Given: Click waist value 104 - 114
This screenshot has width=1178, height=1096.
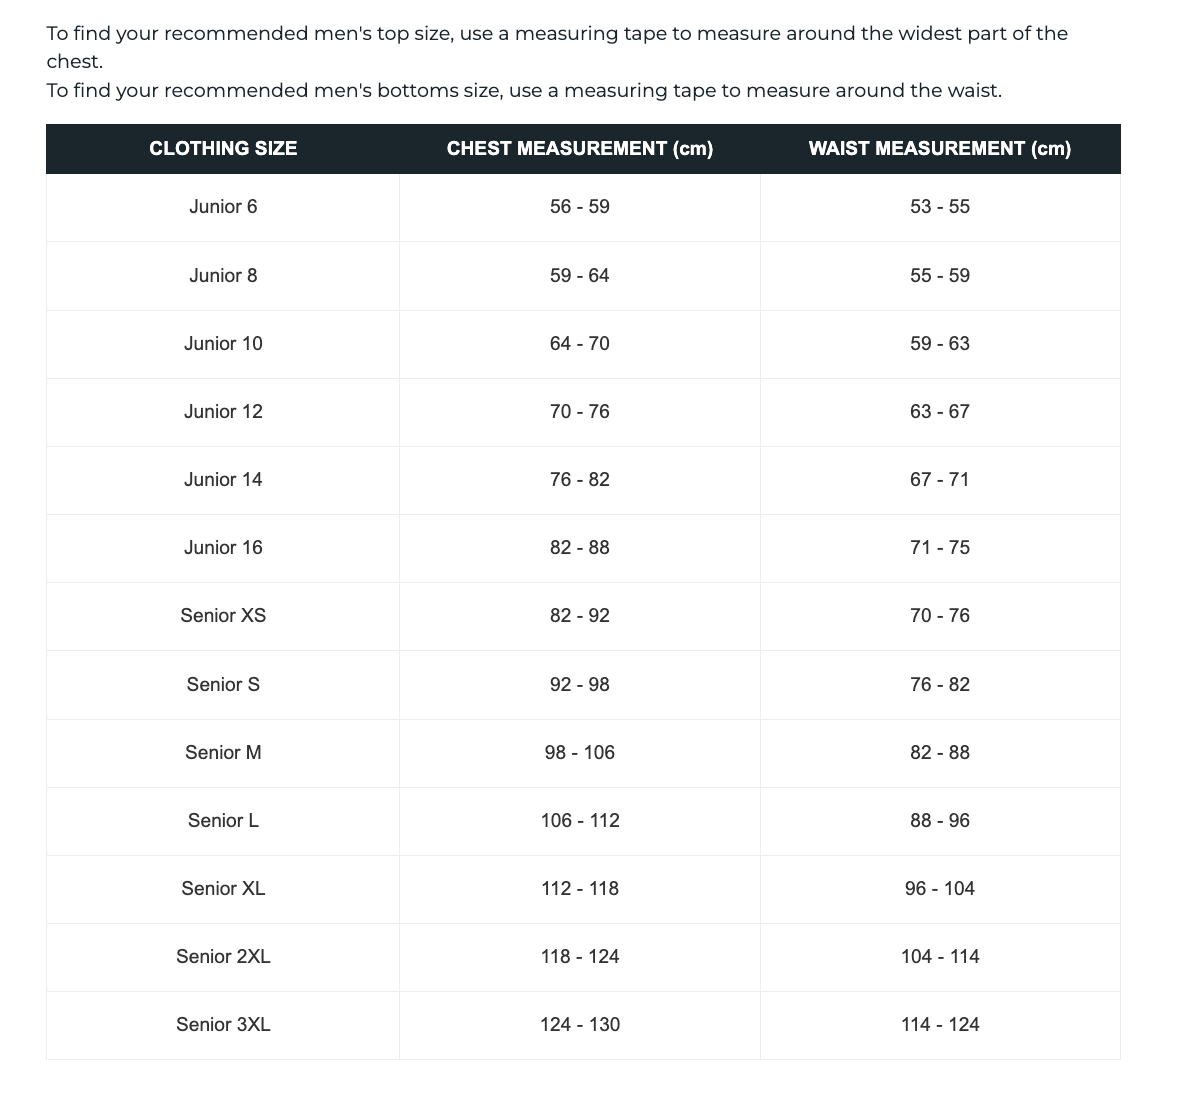Looking at the screenshot, I should point(940,957).
